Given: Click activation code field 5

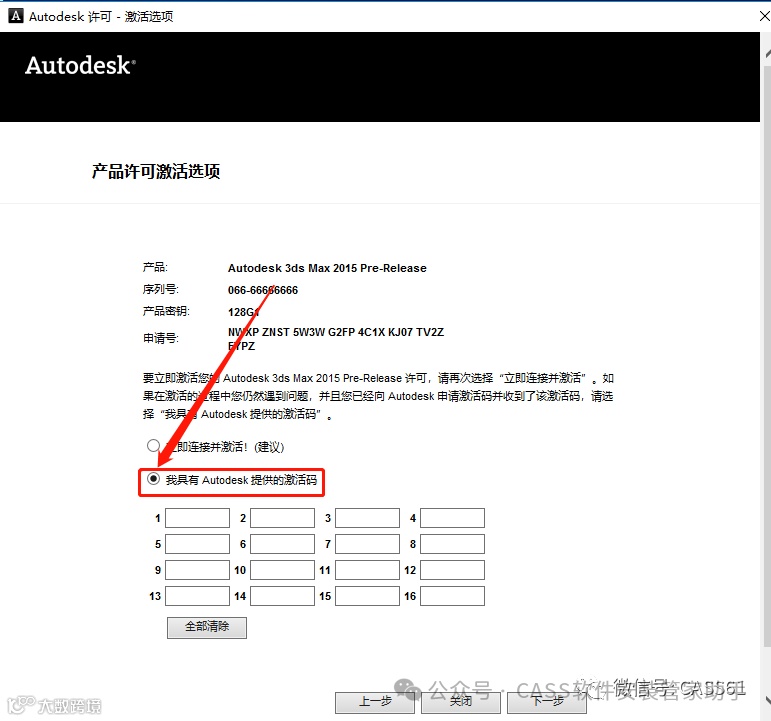Looking at the screenshot, I should pyautogui.click(x=197, y=544).
